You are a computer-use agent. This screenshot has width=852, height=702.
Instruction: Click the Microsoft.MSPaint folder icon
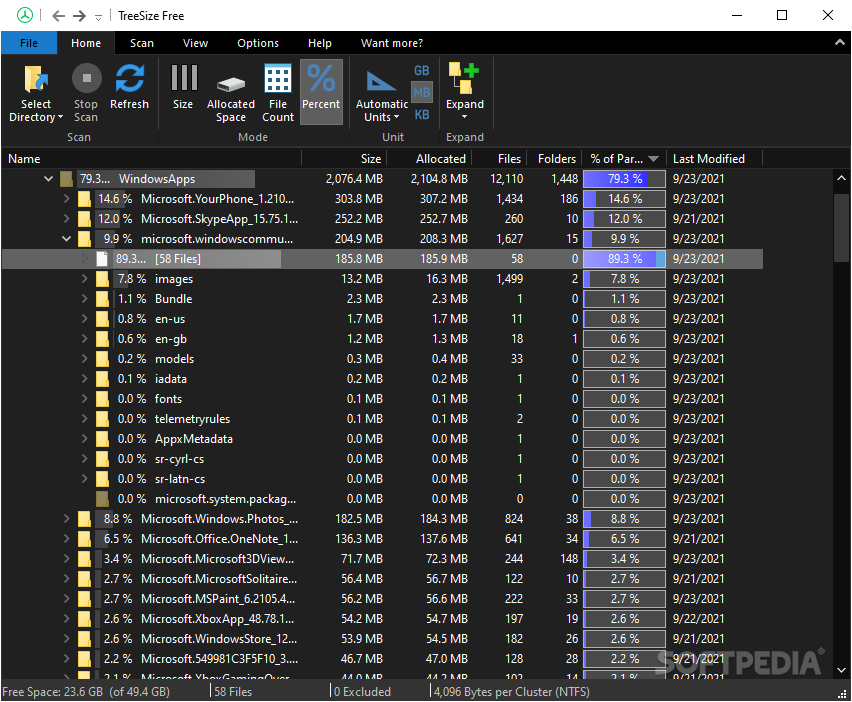tap(84, 599)
